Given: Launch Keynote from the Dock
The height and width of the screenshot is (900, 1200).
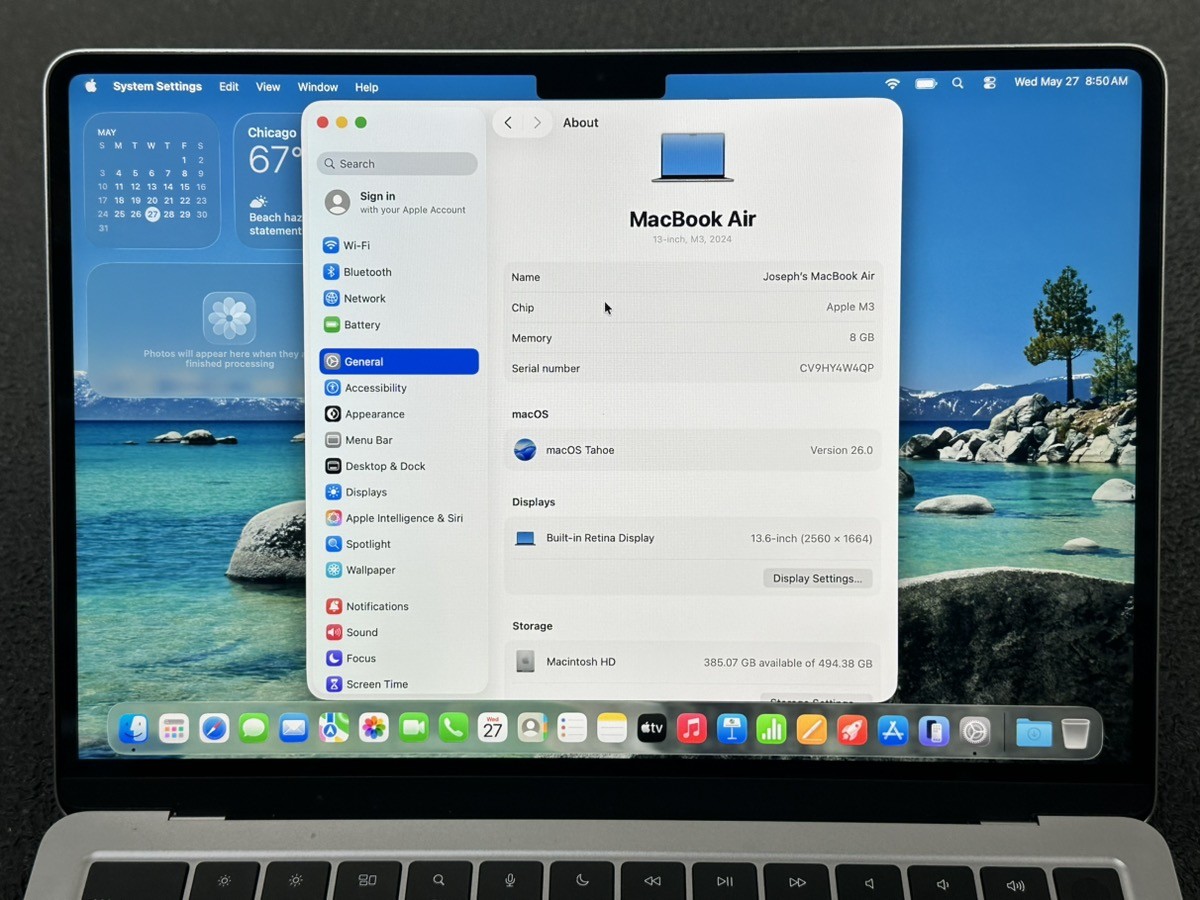Looking at the screenshot, I should pyautogui.click(x=732, y=729).
